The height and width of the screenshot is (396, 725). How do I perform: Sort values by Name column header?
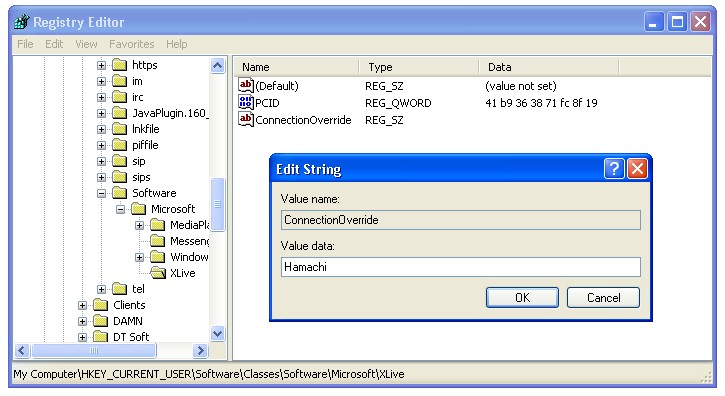point(296,67)
